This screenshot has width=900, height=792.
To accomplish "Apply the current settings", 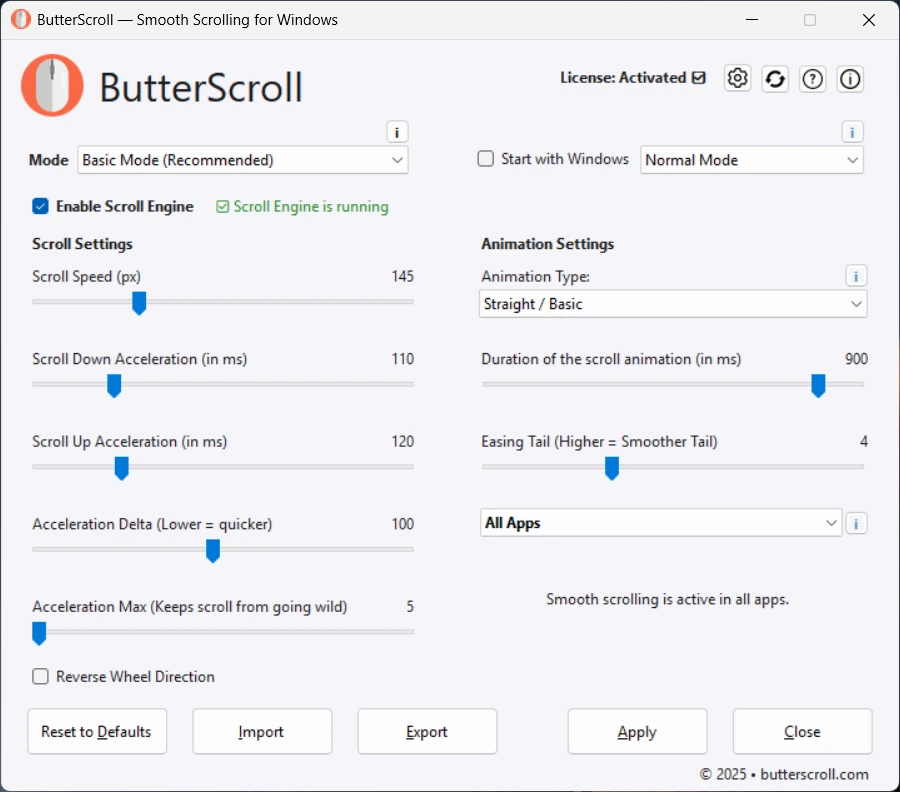I will point(637,731).
